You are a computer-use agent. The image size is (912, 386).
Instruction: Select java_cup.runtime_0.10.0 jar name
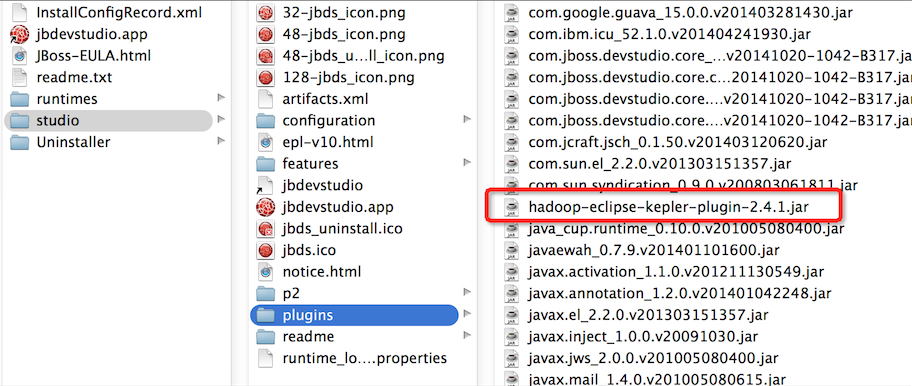click(686, 228)
